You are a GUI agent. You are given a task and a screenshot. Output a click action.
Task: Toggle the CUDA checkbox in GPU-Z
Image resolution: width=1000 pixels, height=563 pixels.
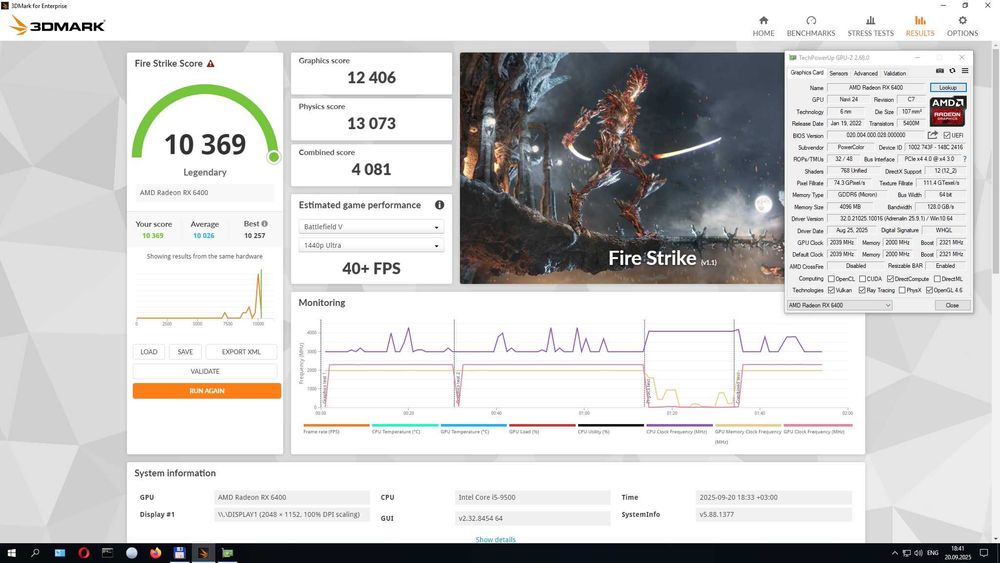[862, 279]
